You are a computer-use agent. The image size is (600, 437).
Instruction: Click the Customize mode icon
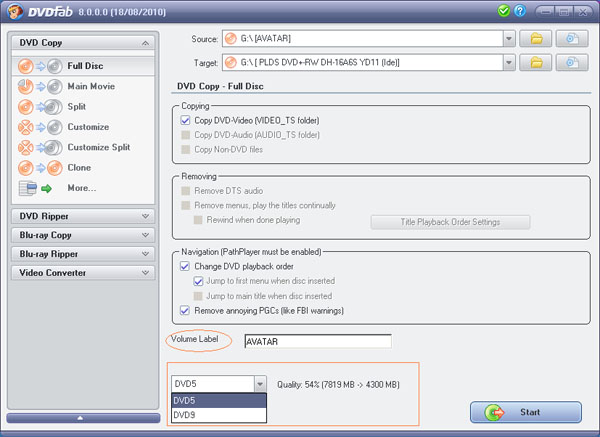[40, 127]
